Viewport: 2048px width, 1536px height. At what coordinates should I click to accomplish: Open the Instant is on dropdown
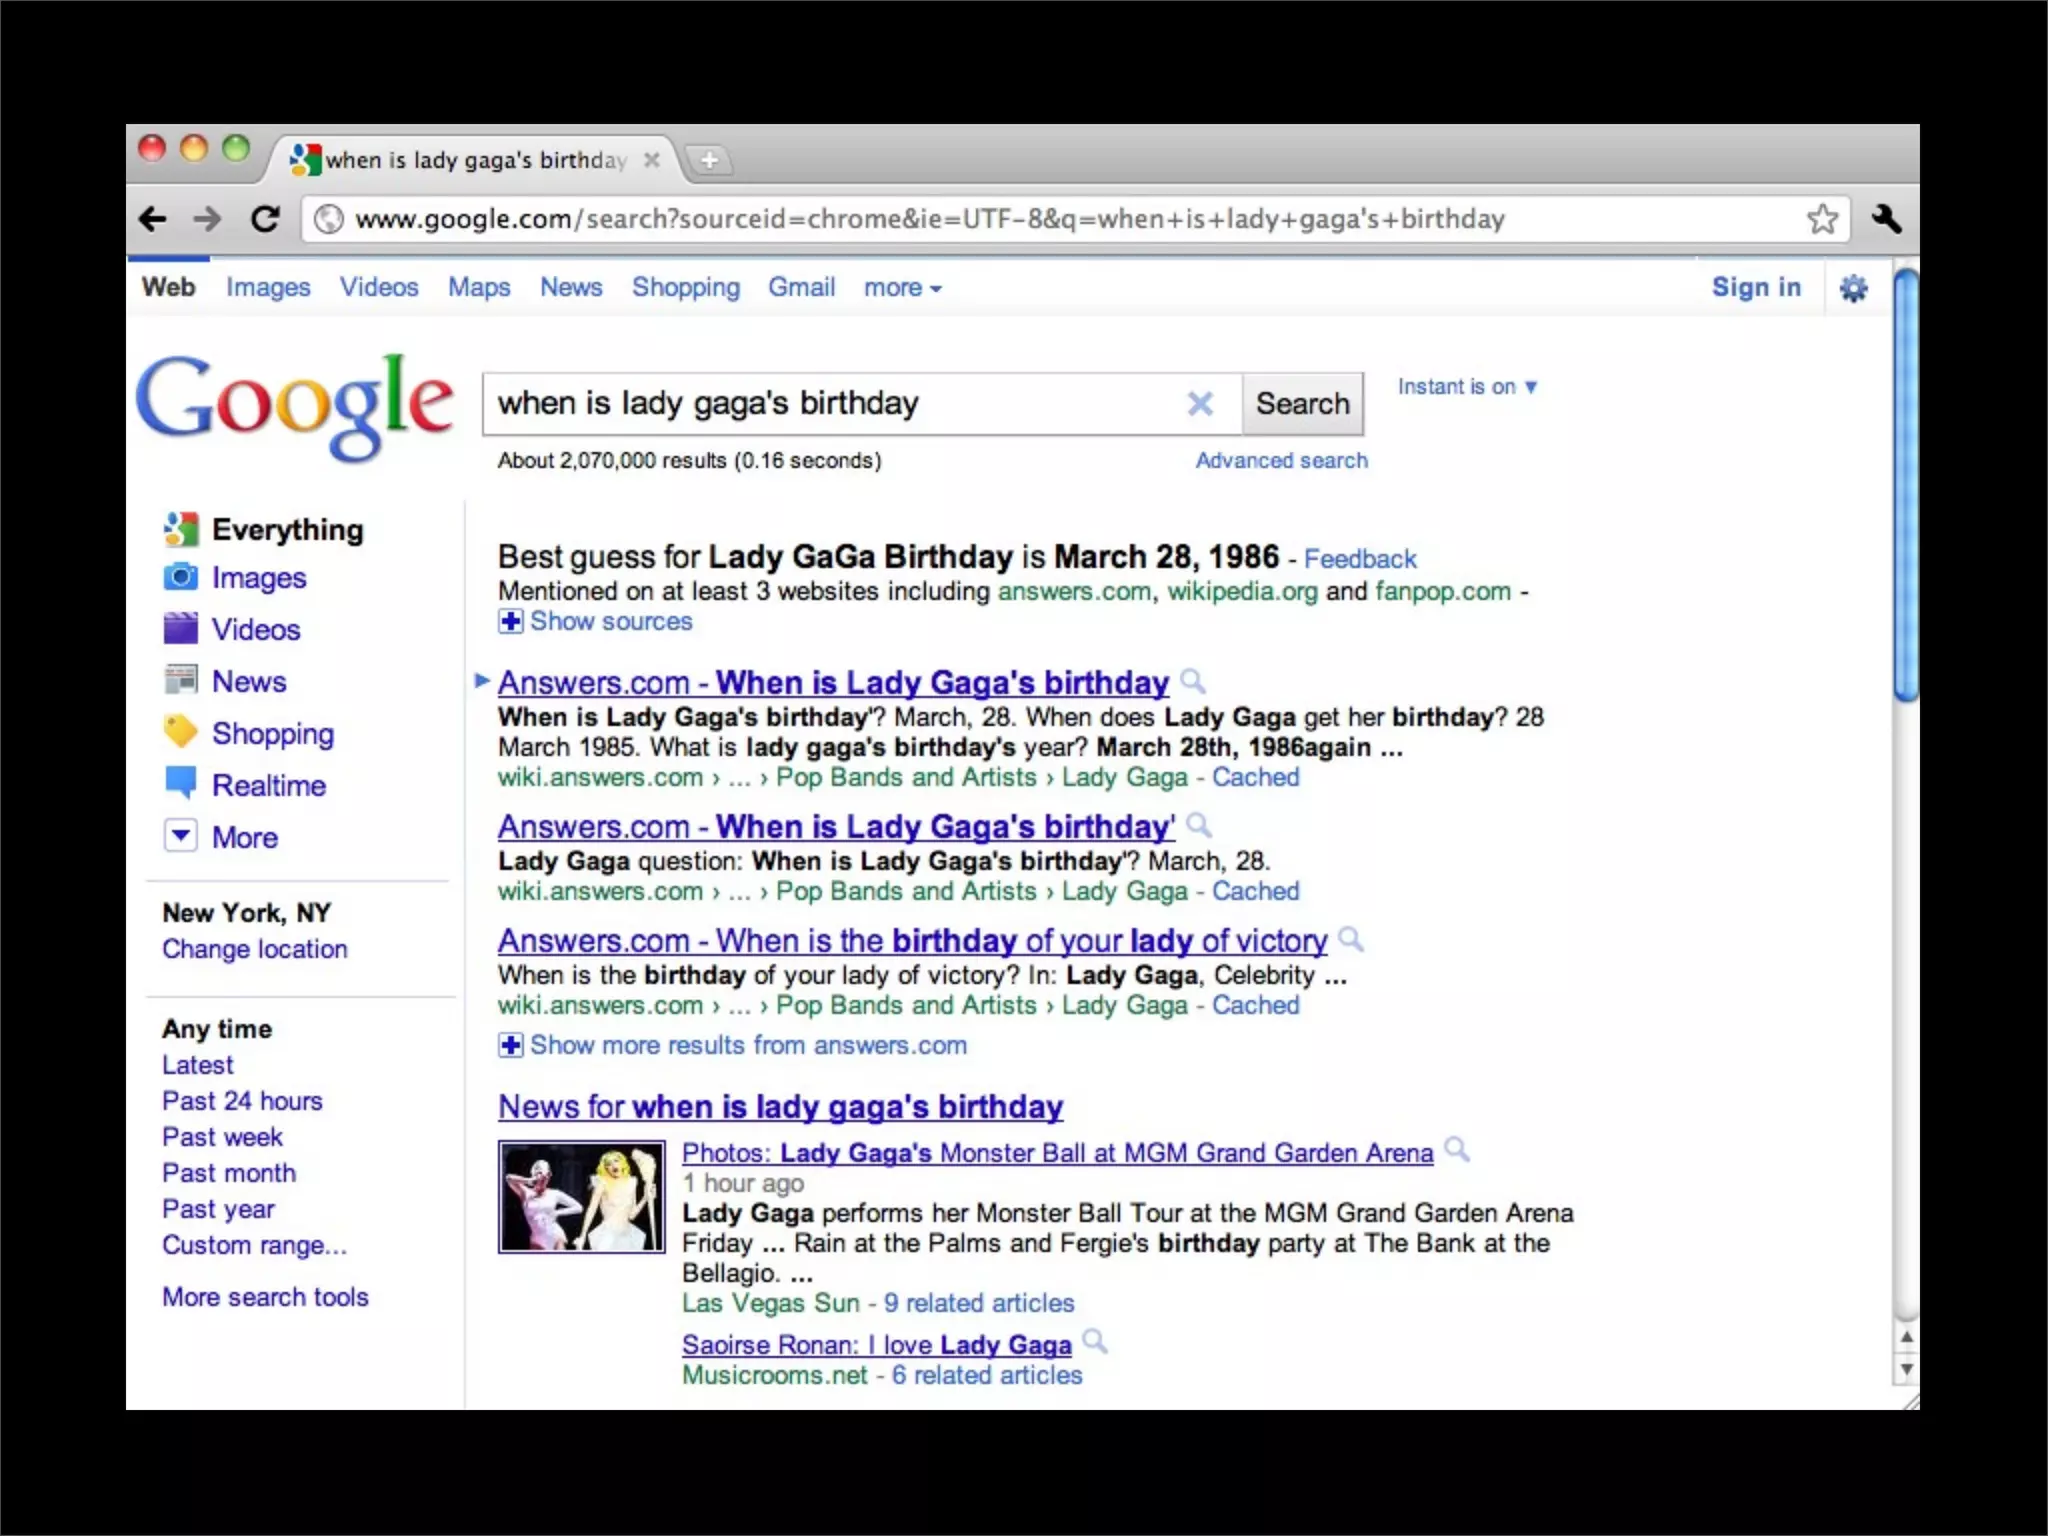coord(1466,387)
